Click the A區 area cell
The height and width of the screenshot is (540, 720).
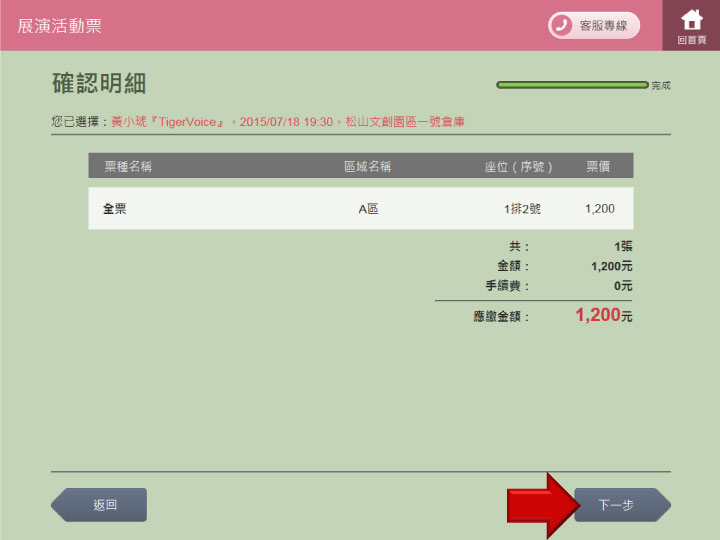(368, 209)
